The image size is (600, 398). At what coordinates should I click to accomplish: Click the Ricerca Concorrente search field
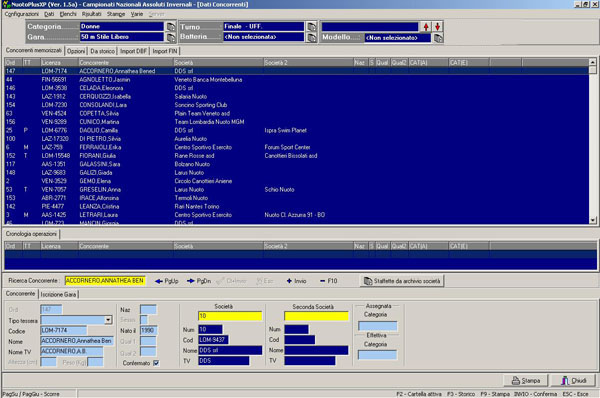(x=105, y=281)
